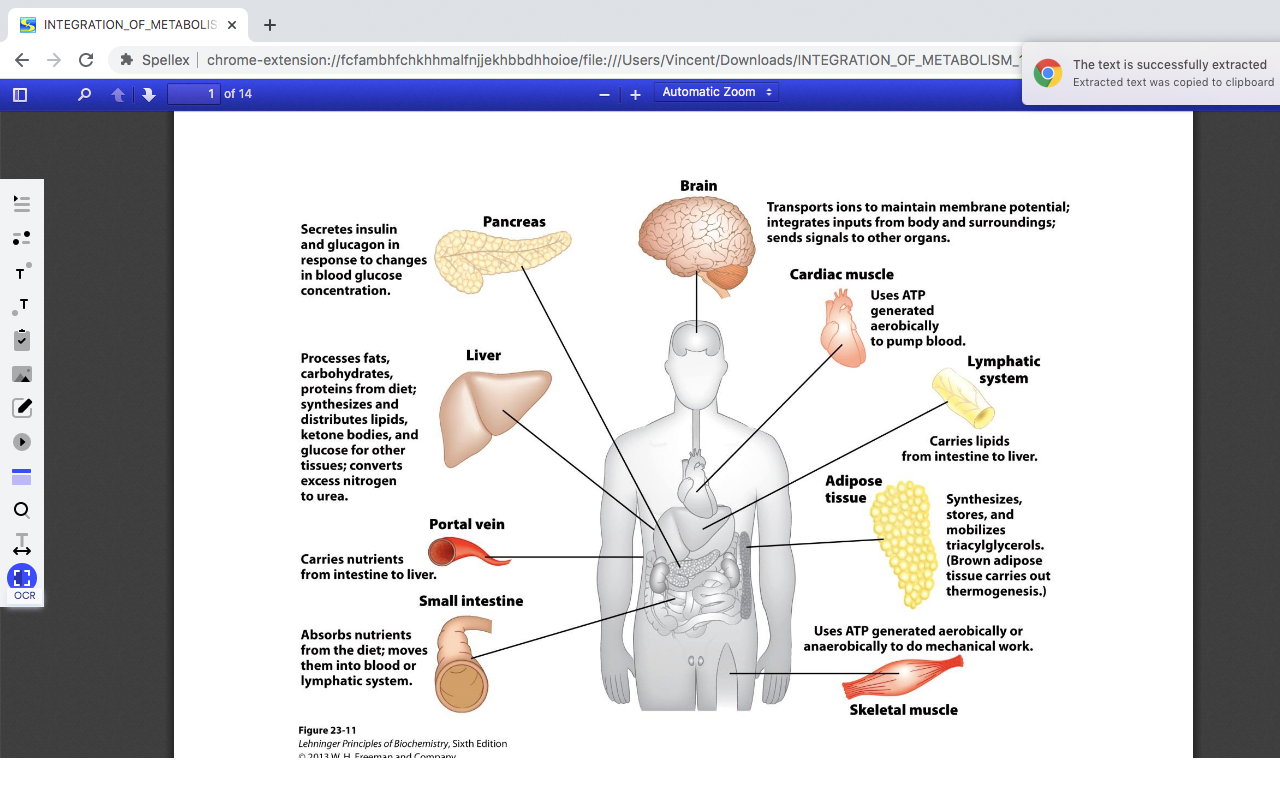This screenshot has height=800, width=1280.
Task: Click the page number input field
Action: [193, 94]
